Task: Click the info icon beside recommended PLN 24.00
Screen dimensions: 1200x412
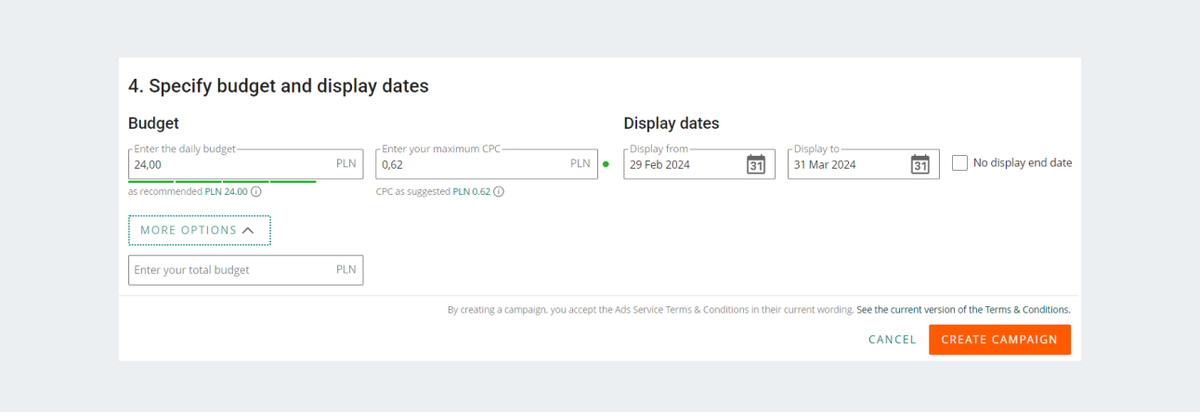Action: [x=256, y=191]
